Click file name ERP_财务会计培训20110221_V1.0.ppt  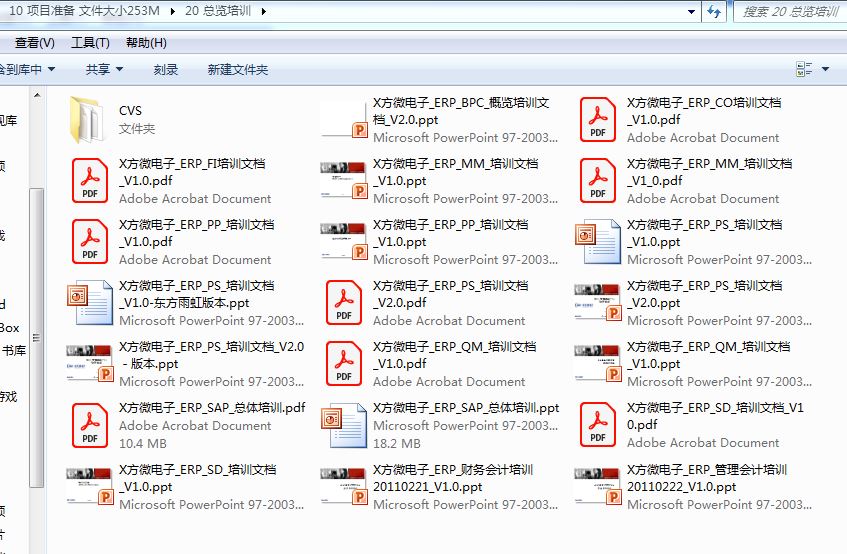tap(453, 478)
